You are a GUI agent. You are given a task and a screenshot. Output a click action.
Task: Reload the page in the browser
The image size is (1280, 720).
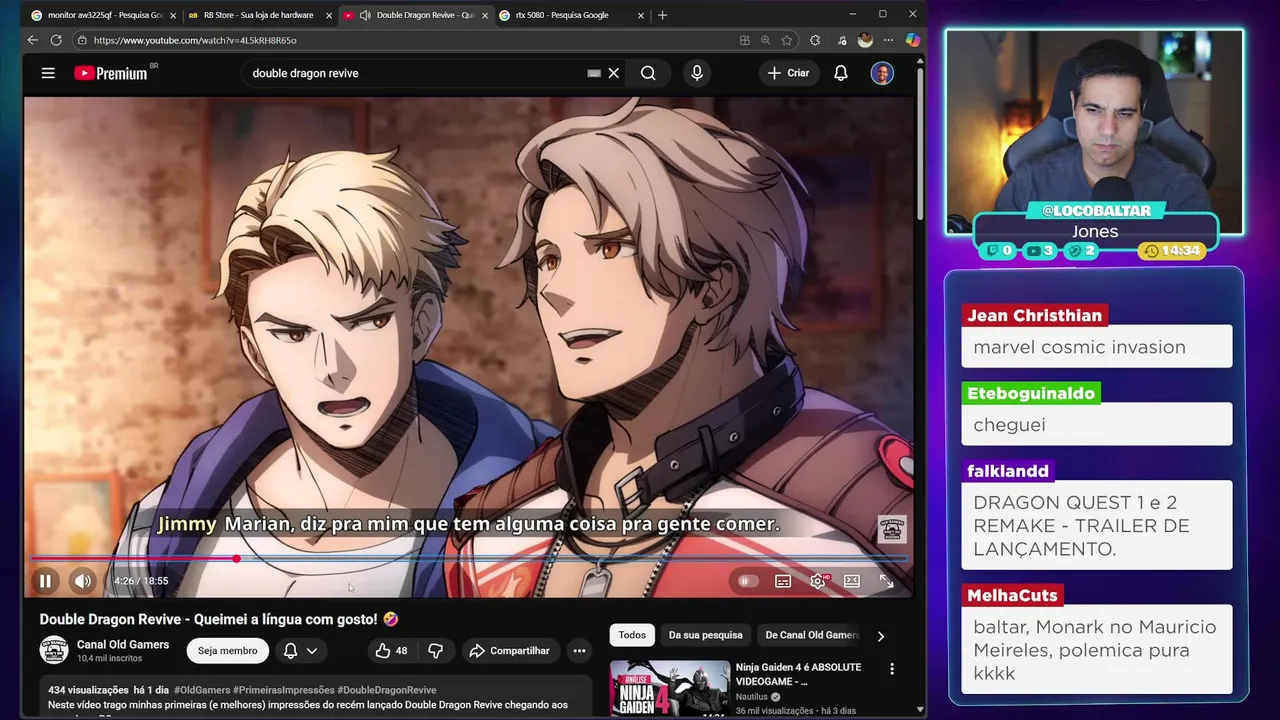[x=56, y=40]
